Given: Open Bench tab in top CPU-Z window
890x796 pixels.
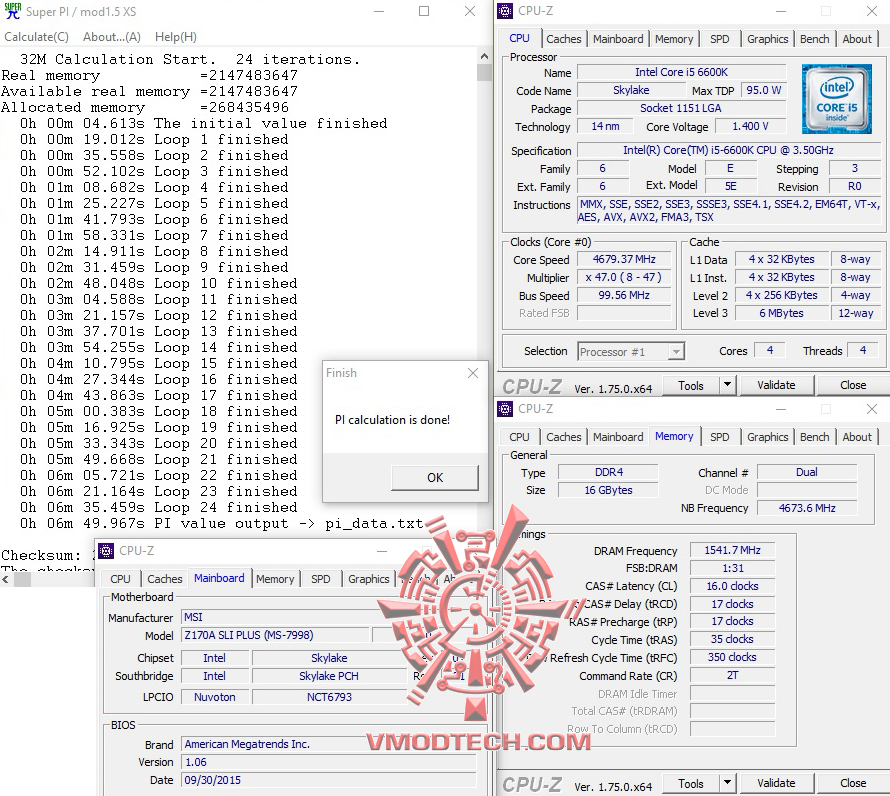Looking at the screenshot, I should tap(815, 39).
